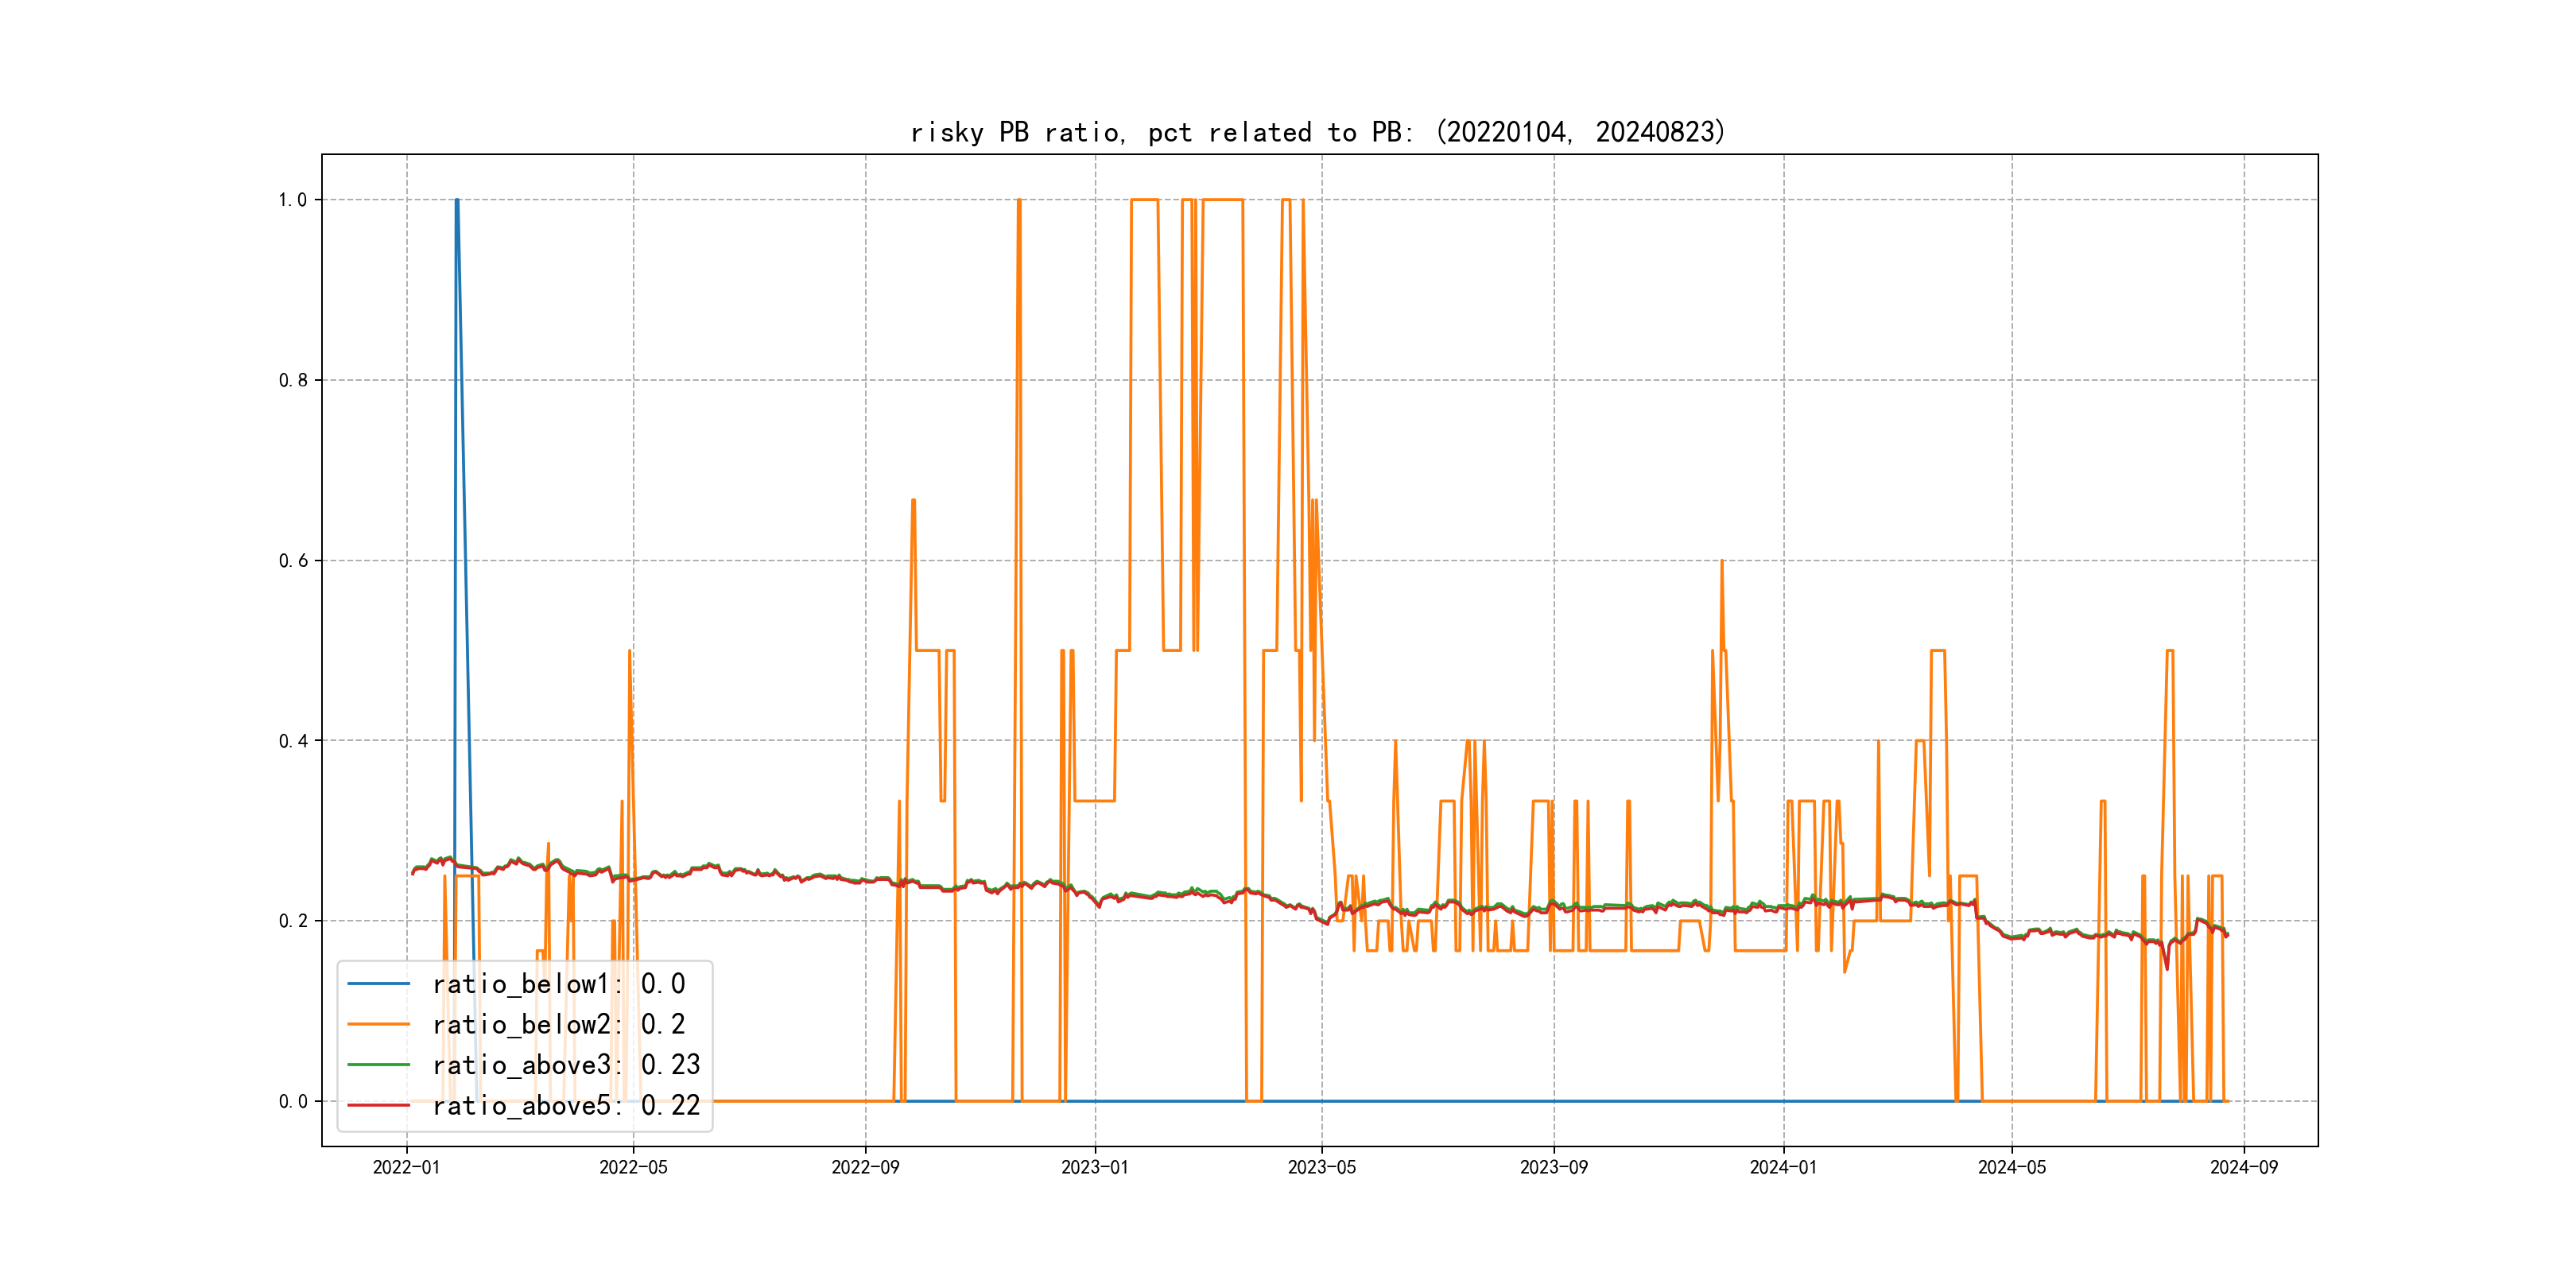Select the 'ratio_above3: 0.23' legend label

coord(566,1065)
